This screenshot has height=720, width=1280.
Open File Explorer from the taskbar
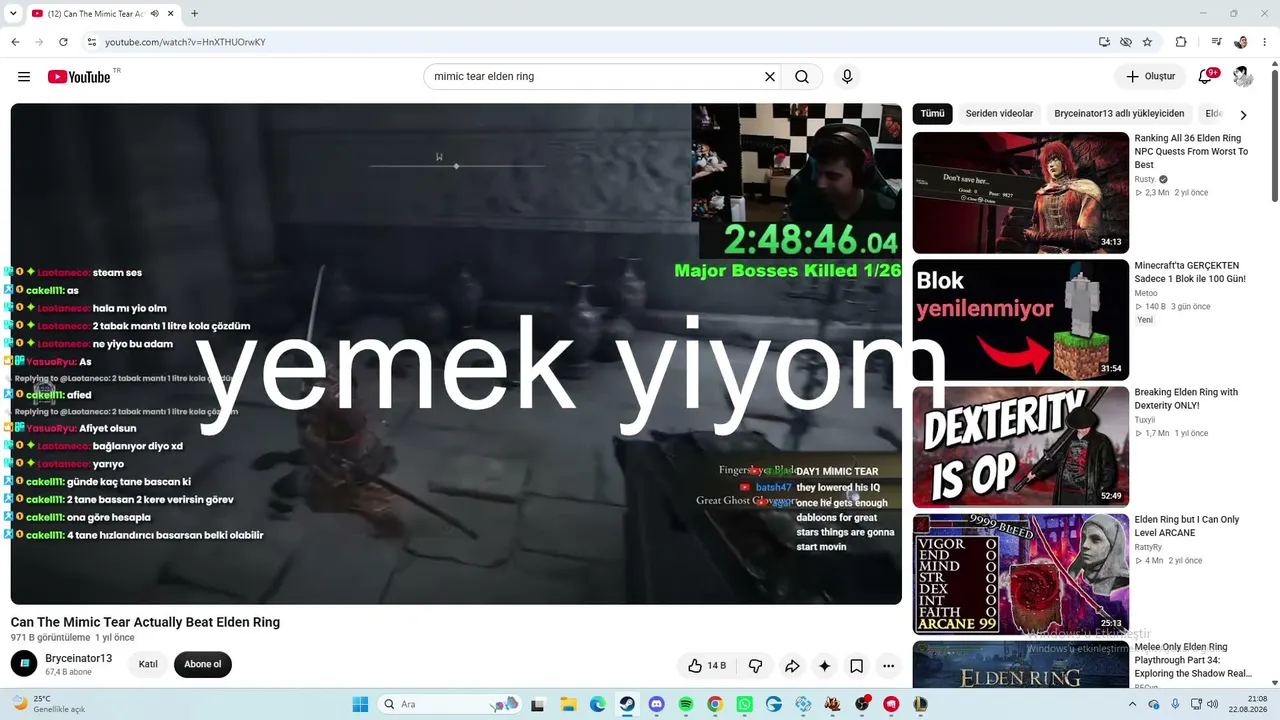[568, 704]
